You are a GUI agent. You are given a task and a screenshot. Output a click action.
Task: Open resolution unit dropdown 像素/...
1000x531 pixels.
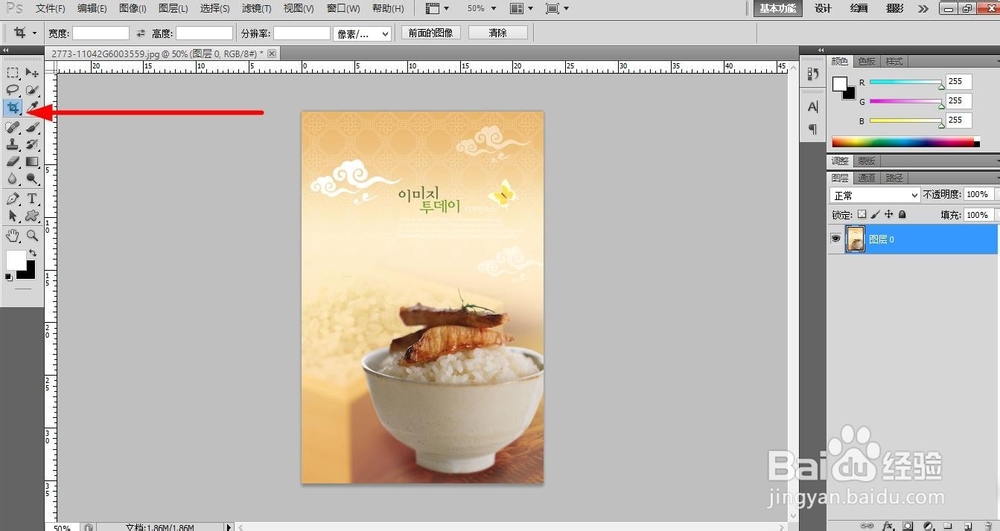coord(362,34)
